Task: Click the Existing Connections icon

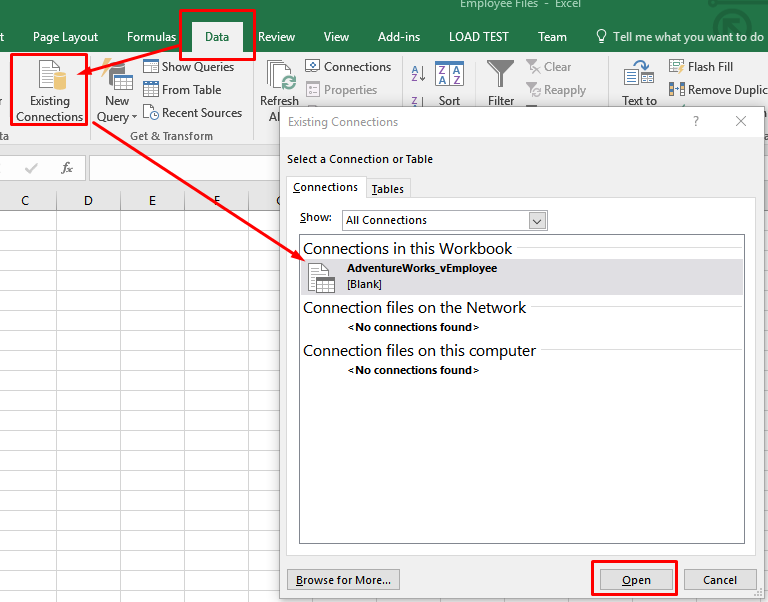Action: tap(49, 77)
